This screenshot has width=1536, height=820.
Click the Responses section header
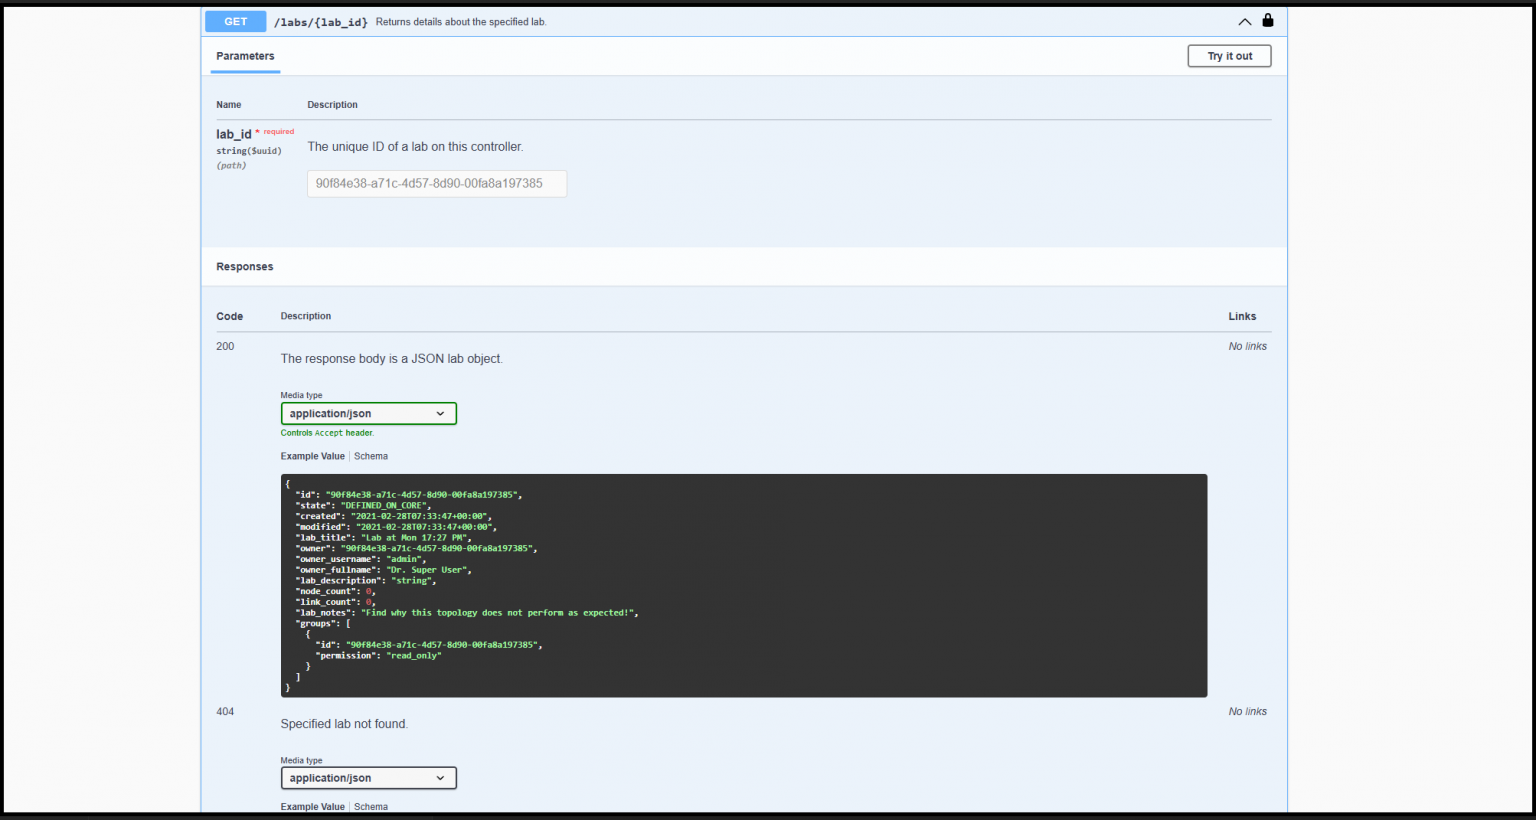[x=244, y=266]
